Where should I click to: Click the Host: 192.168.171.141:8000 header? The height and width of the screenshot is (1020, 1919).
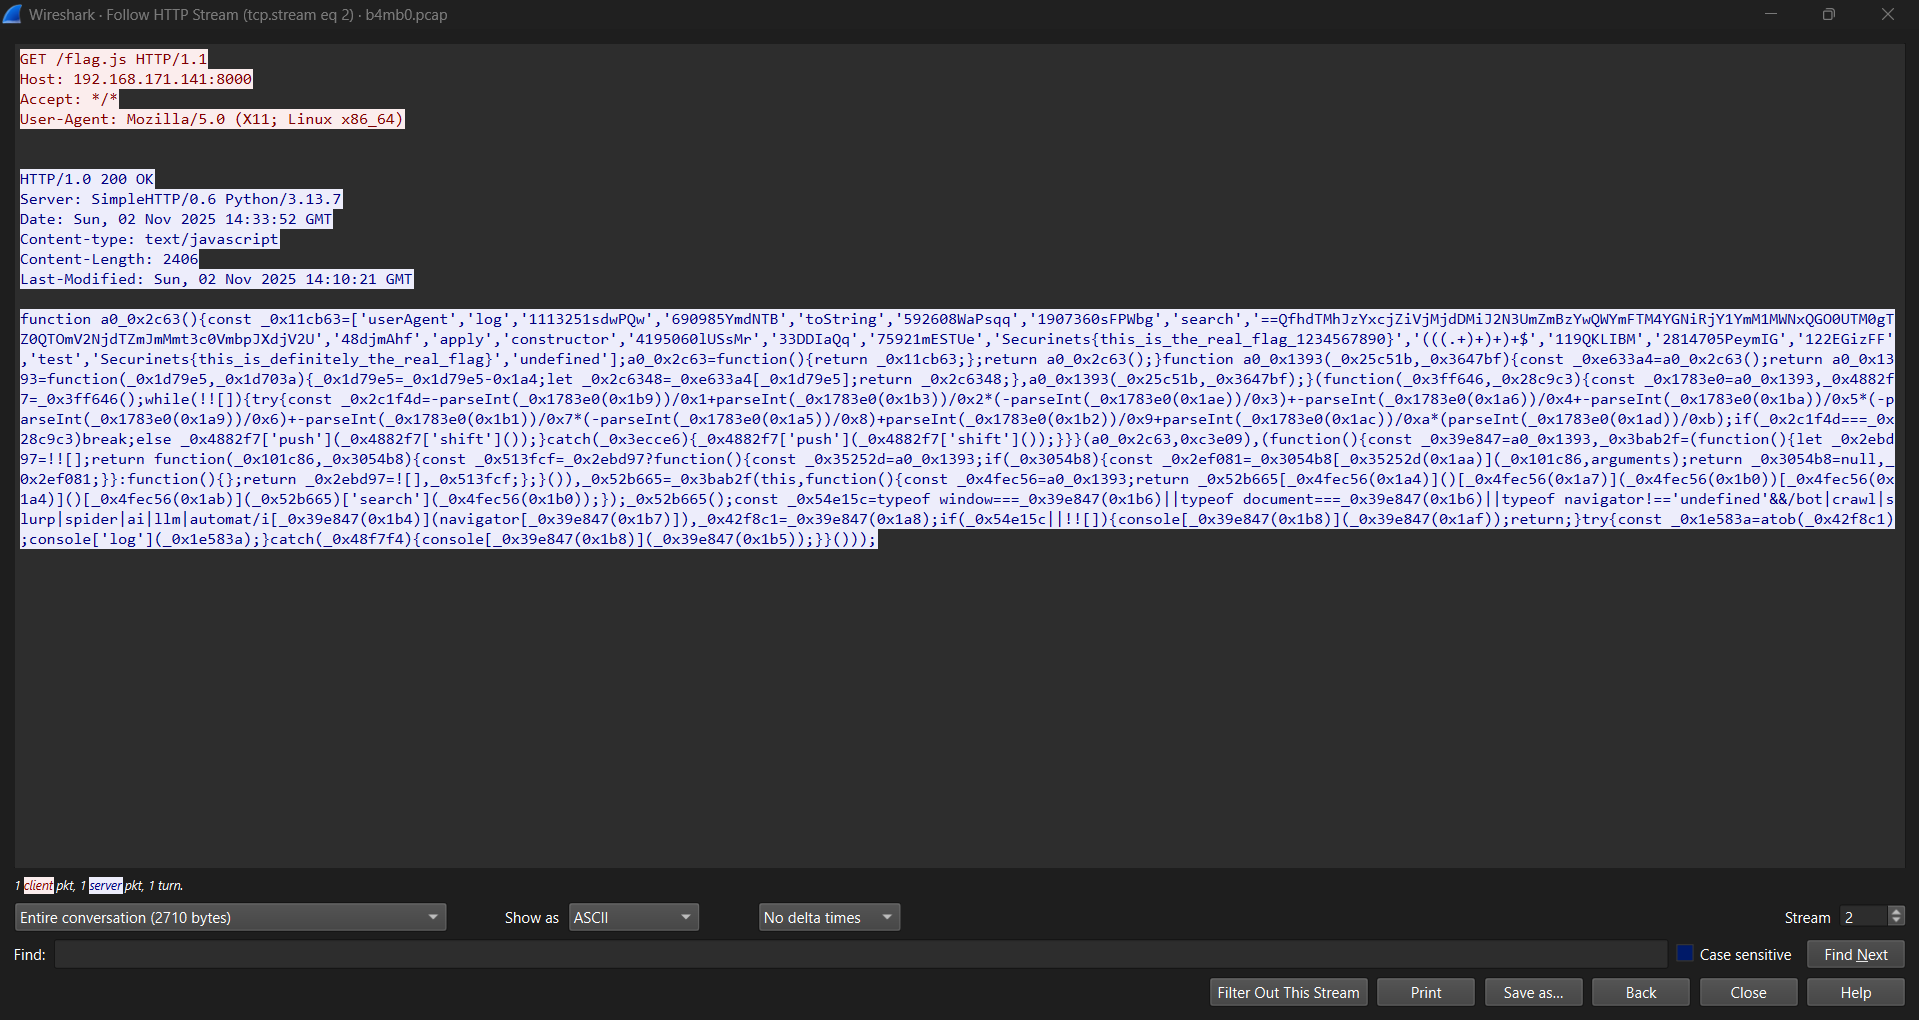point(136,79)
